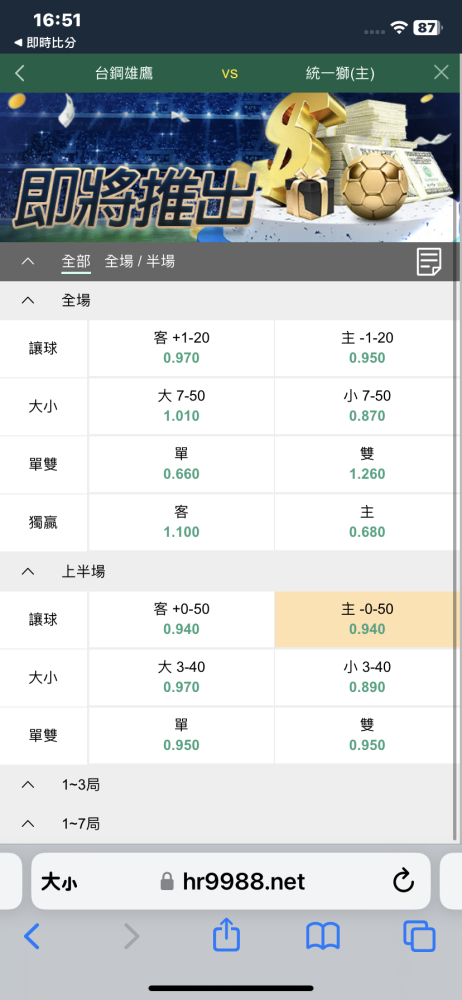Switch to the 全場 / 半場 tab
This screenshot has width=462, height=1000.
(x=140, y=261)
